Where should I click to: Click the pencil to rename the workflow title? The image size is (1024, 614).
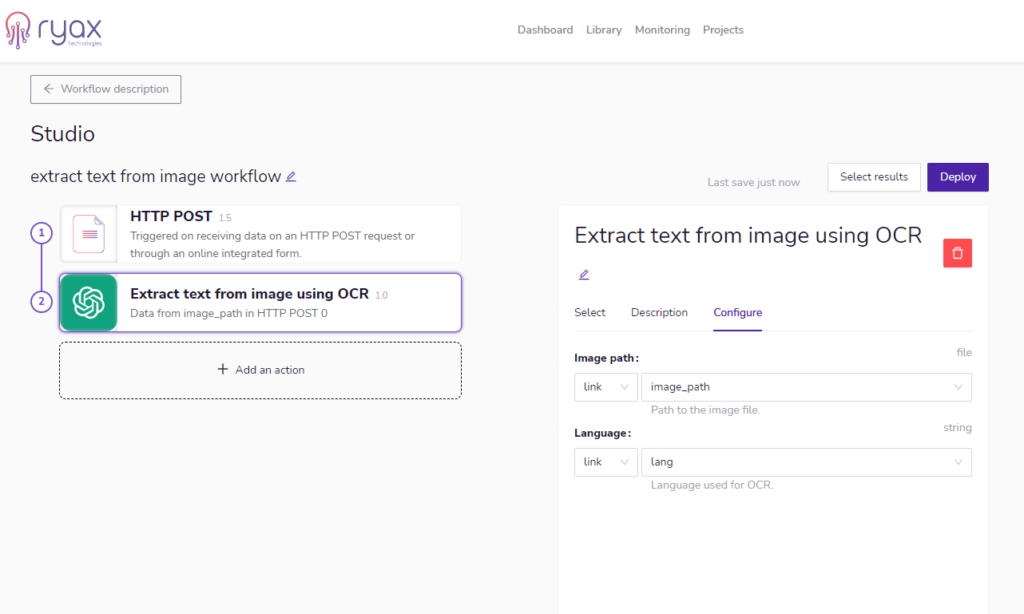[x=290, y=176]
